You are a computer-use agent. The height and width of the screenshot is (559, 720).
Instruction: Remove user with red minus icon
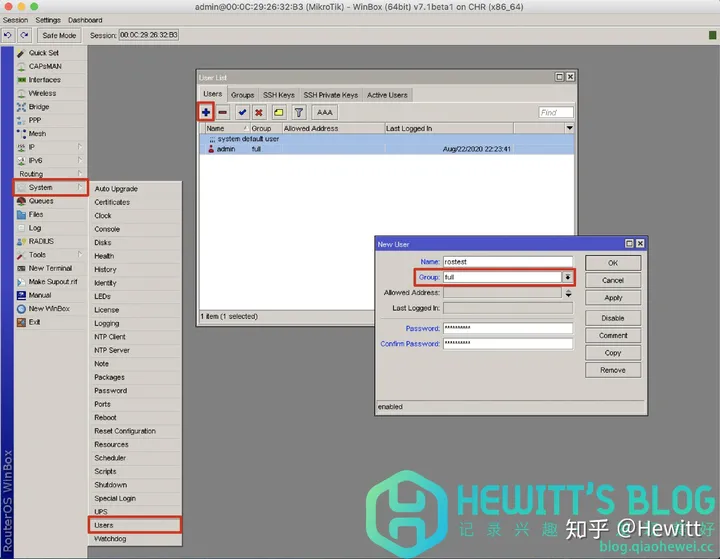pos(223,113)
